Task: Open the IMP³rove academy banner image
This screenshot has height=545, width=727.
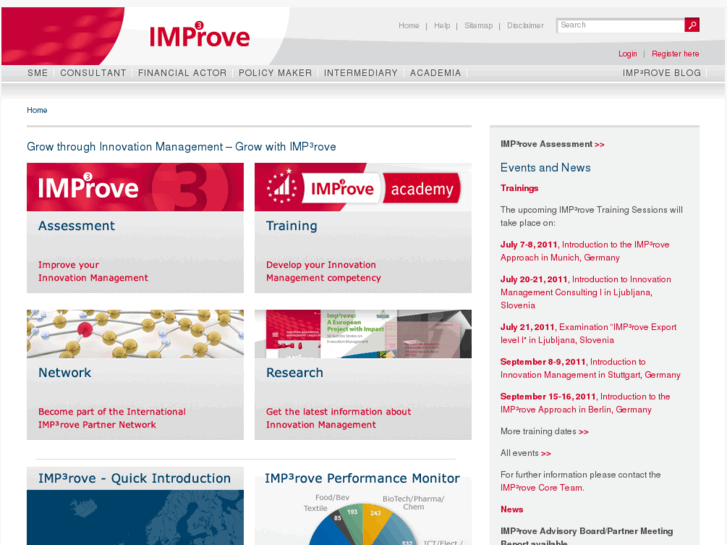Action: [363, 187]
